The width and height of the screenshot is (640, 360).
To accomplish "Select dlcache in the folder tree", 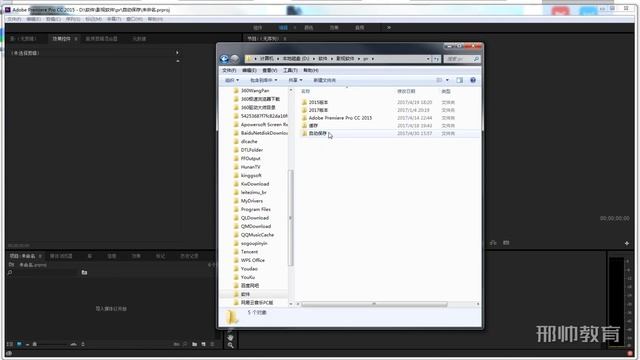I will [249, 141].
